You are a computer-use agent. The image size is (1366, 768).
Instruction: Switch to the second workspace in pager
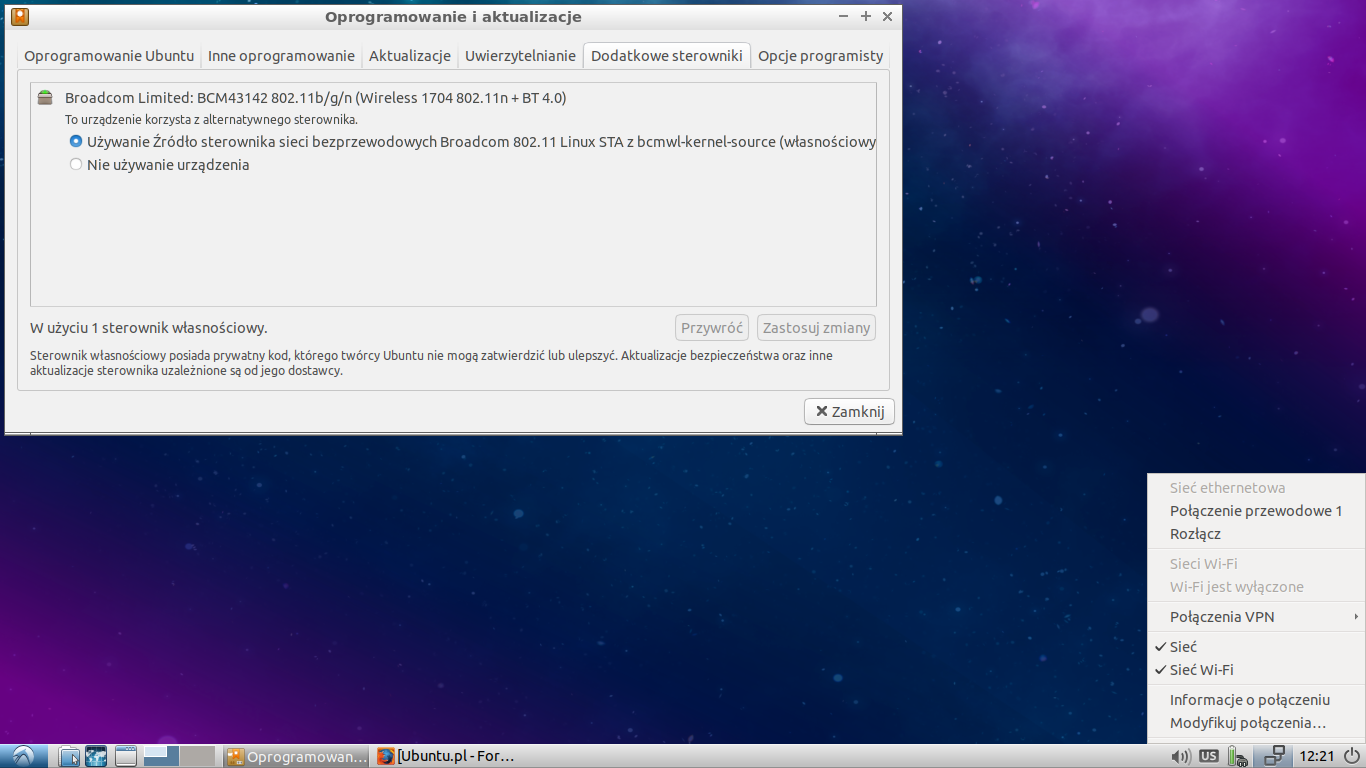coord(197,756)
